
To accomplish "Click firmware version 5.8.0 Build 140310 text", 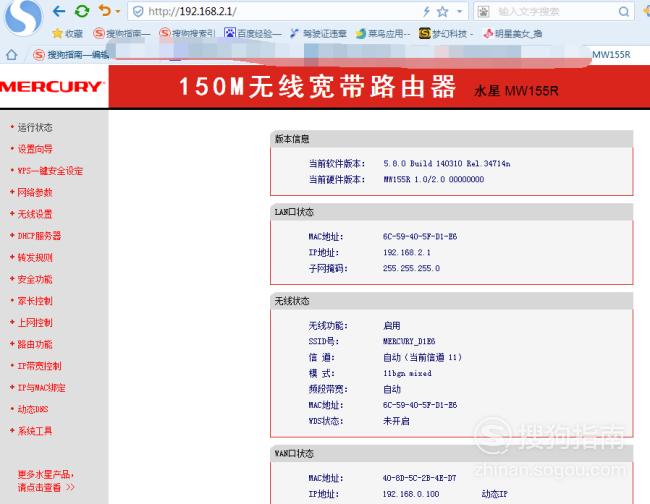I will (446, 164).
